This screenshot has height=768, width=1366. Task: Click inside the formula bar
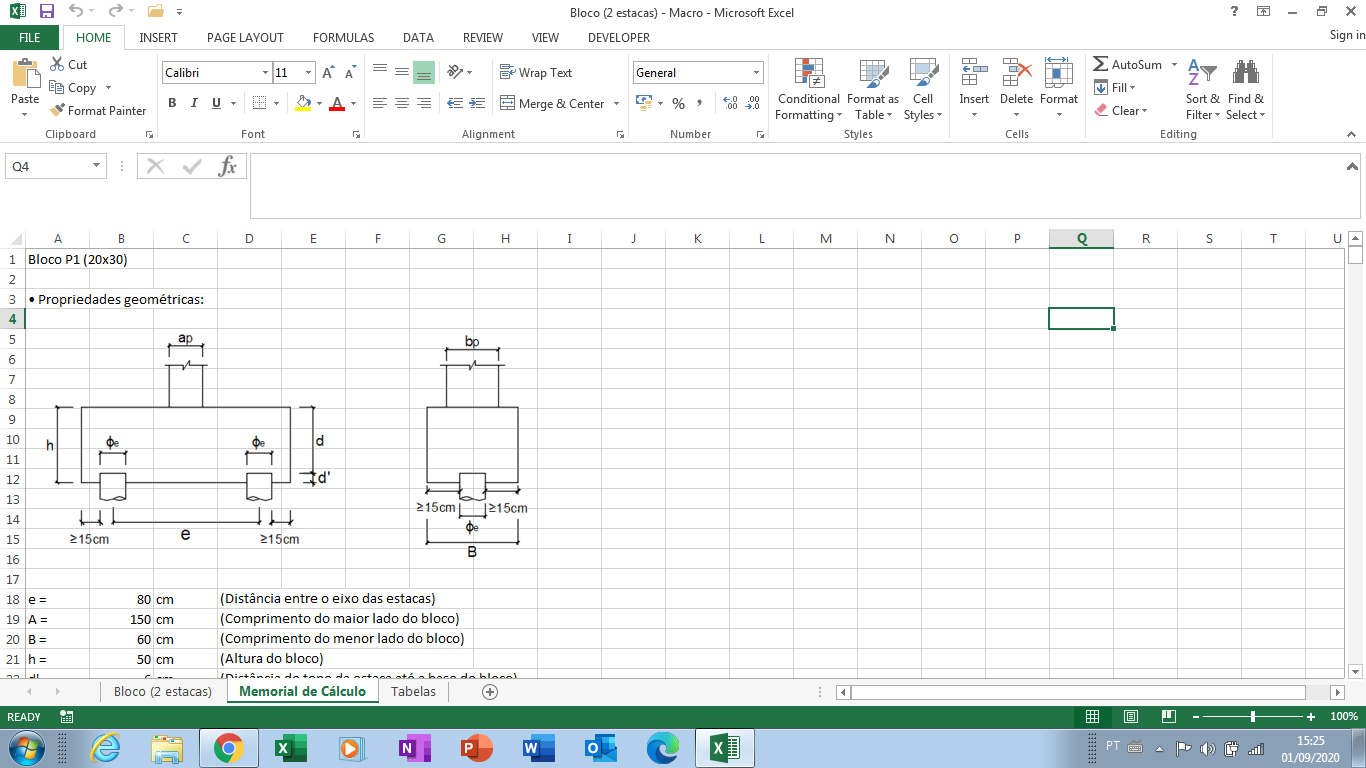(805, 185)
